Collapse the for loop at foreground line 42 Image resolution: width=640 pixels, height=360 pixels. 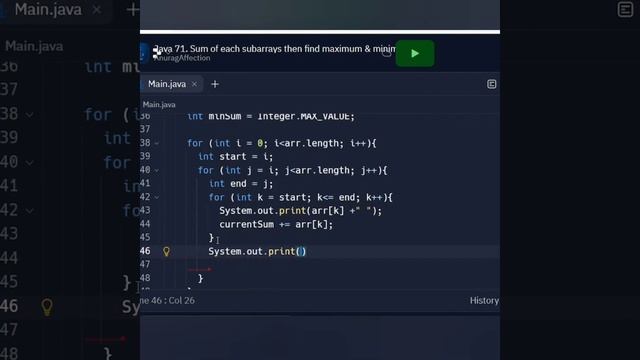(157, 197)
